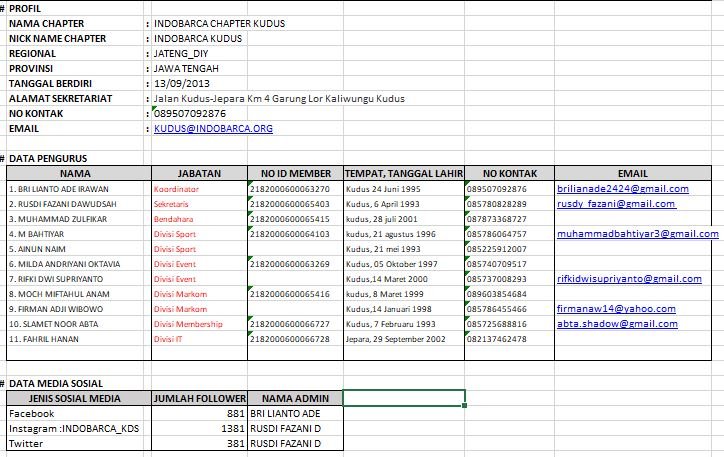Image resolution: width=724 pixels, height=457 pixels.
Task: Open rifkidwisupriyanto@gmail.com email link
Action: point(629,278)
